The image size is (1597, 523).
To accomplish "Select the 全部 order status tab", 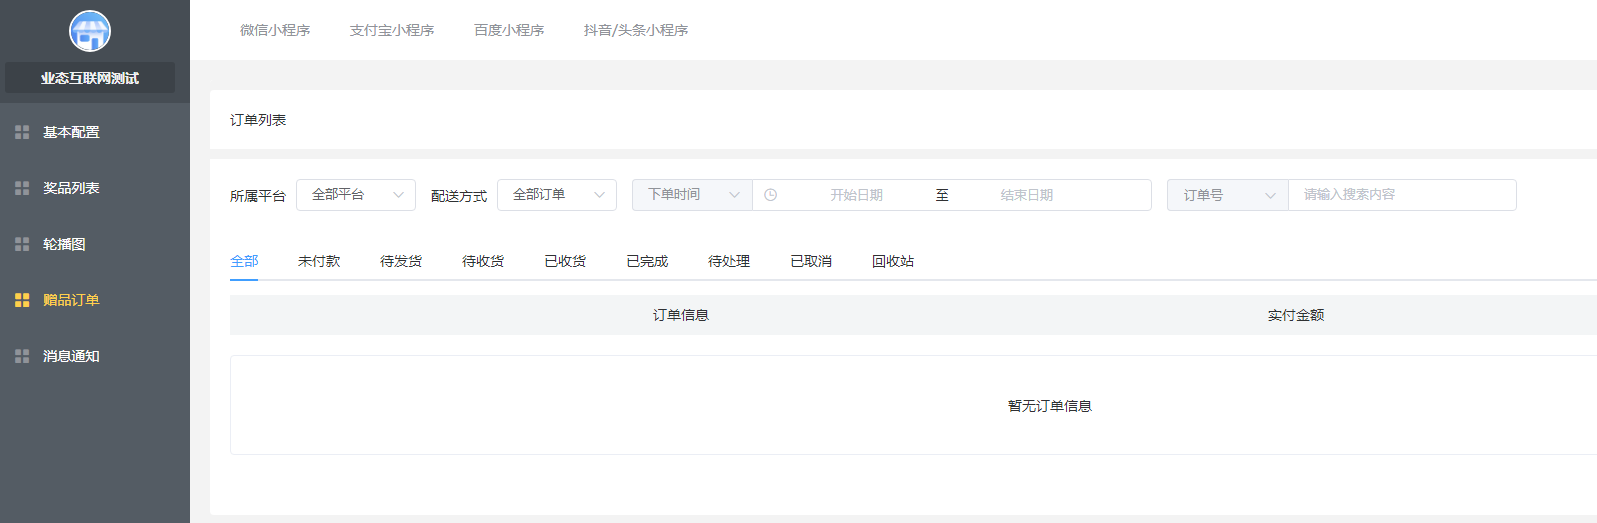I will click(x=244, y=261).
